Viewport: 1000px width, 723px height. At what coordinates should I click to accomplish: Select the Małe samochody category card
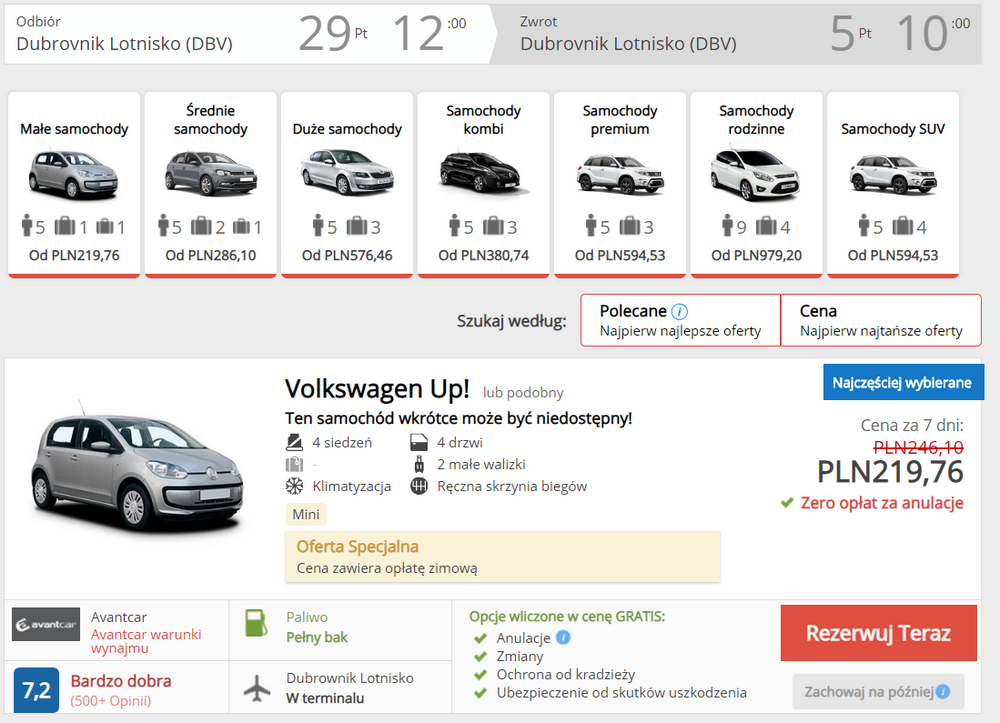pos(74,185)
